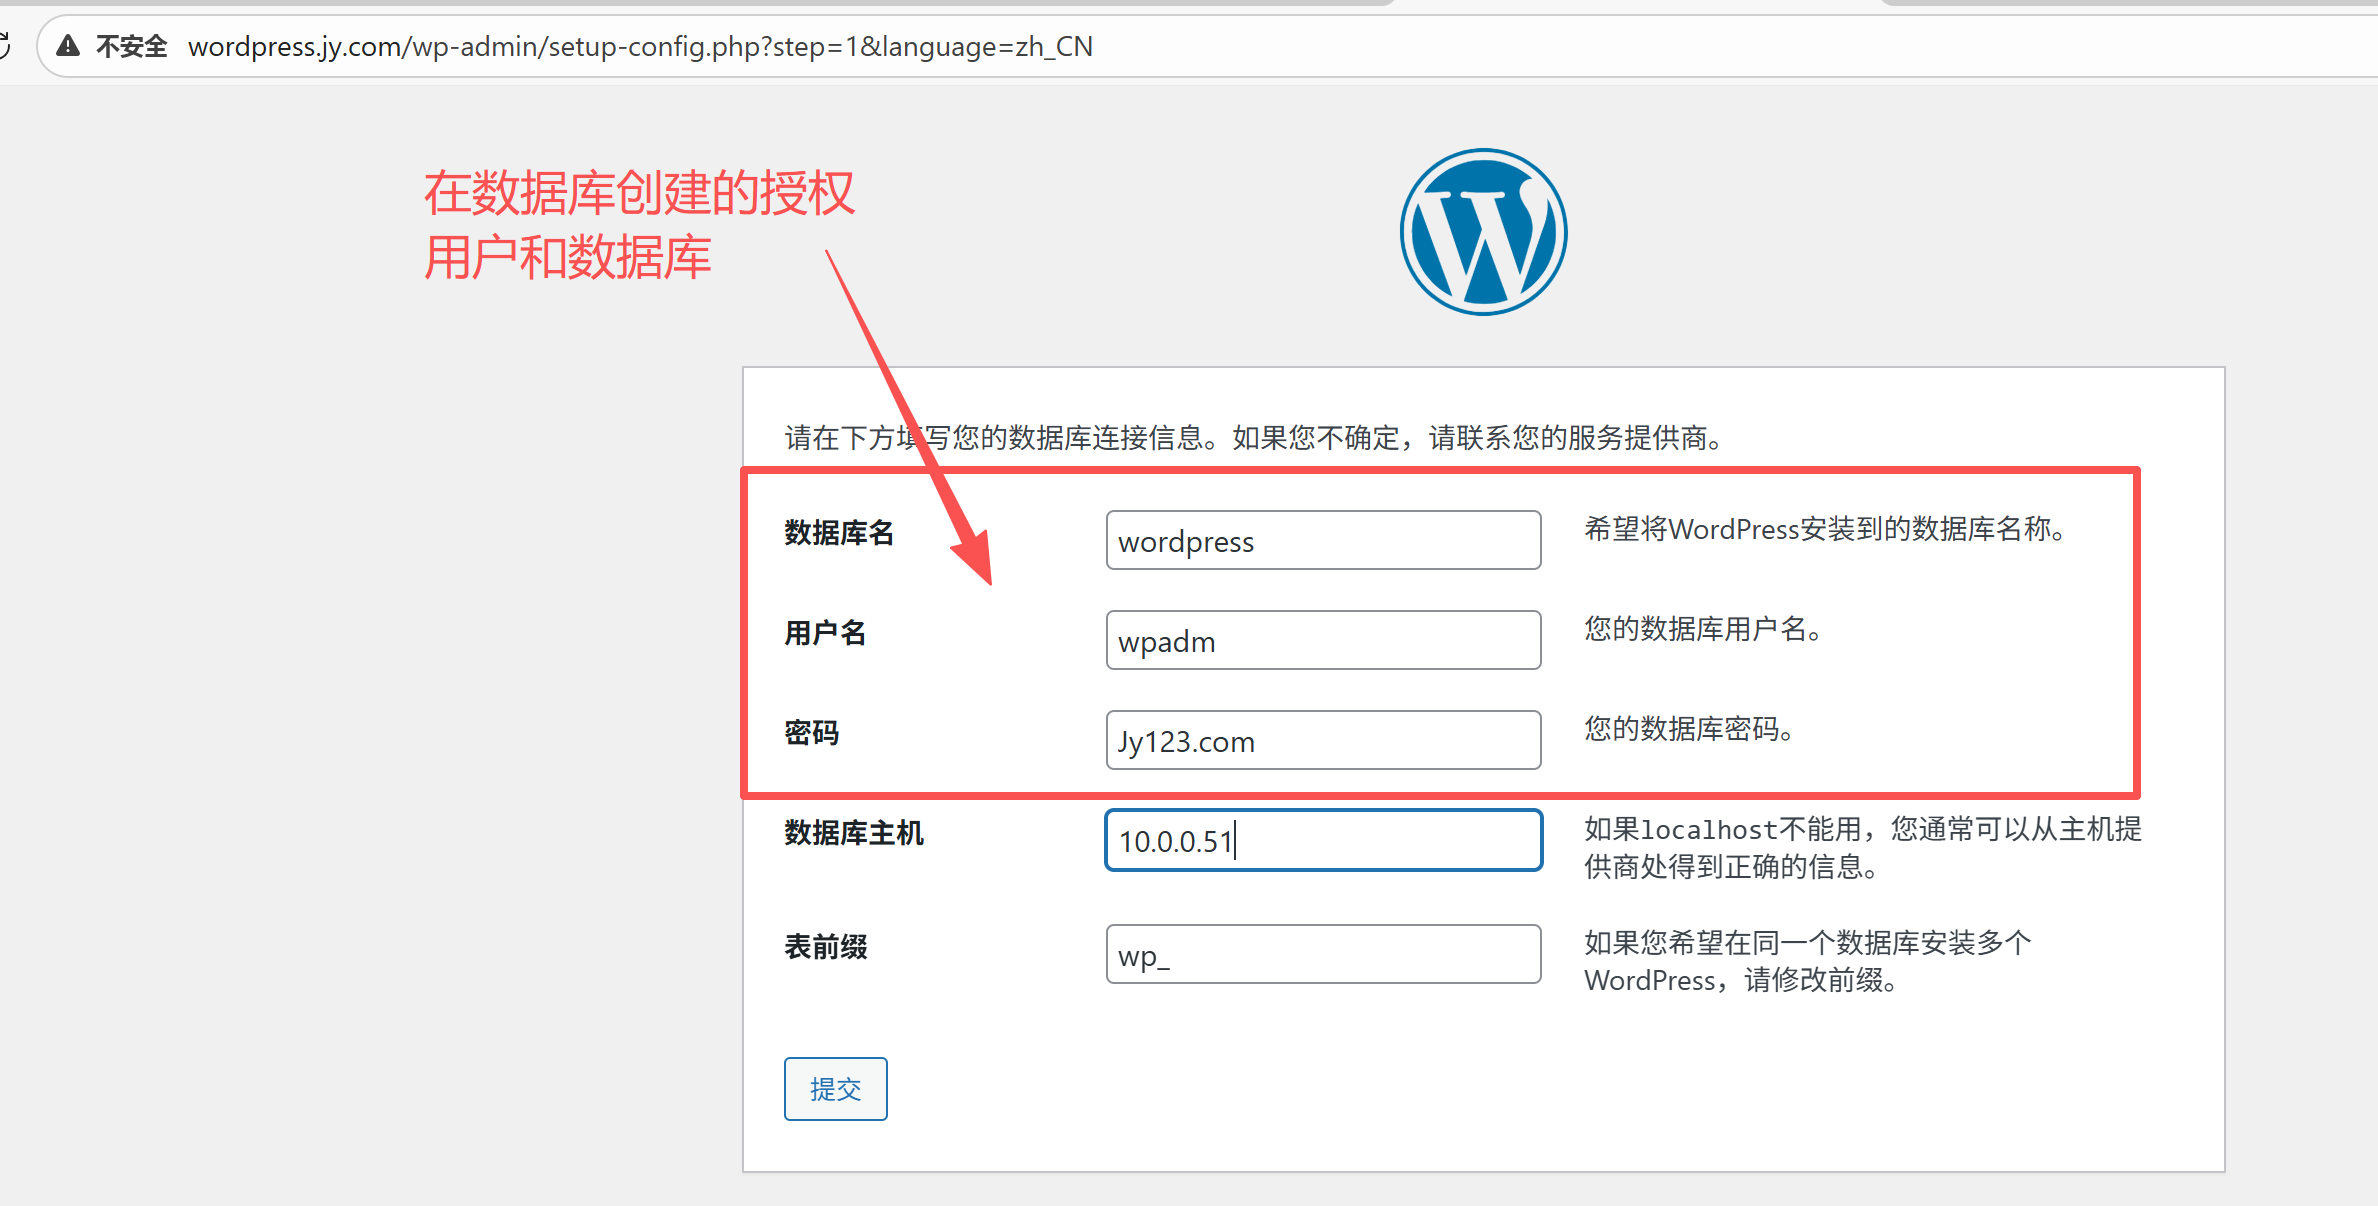
Task: Click the WordPress database name description text
Action: coord(1824,529)
